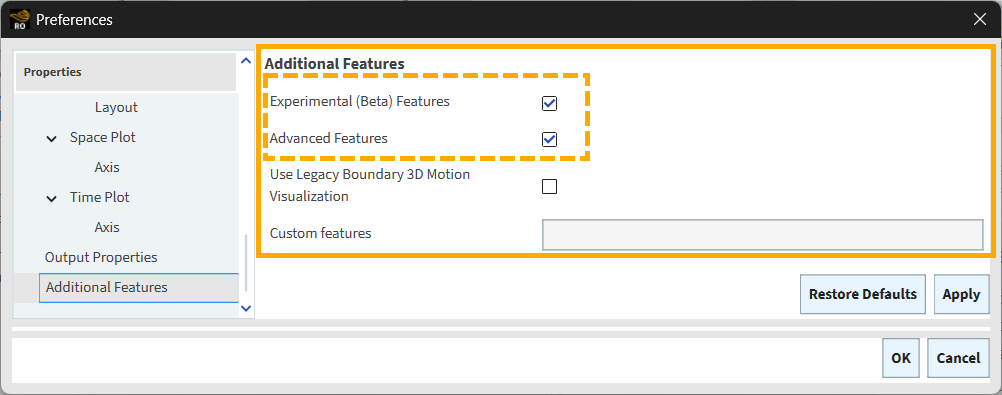Select Time Plot tree item
Screen dimensions: 1002x395
(x=100, y=198)
